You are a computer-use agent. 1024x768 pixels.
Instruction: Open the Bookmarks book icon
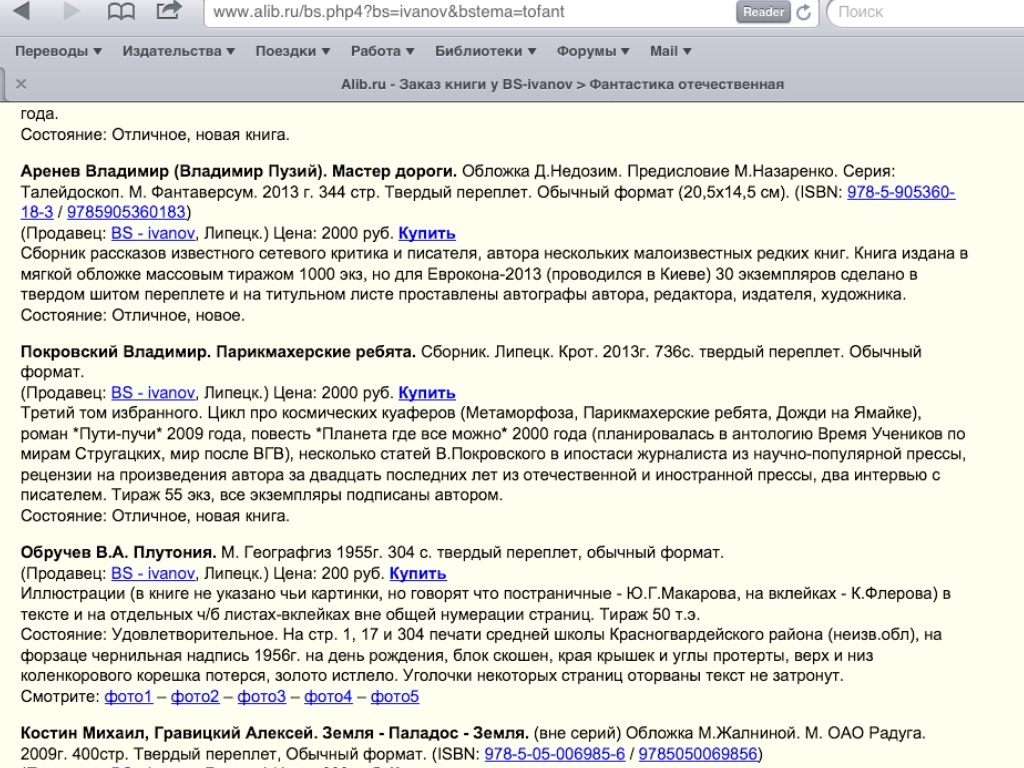pos(121,12)
